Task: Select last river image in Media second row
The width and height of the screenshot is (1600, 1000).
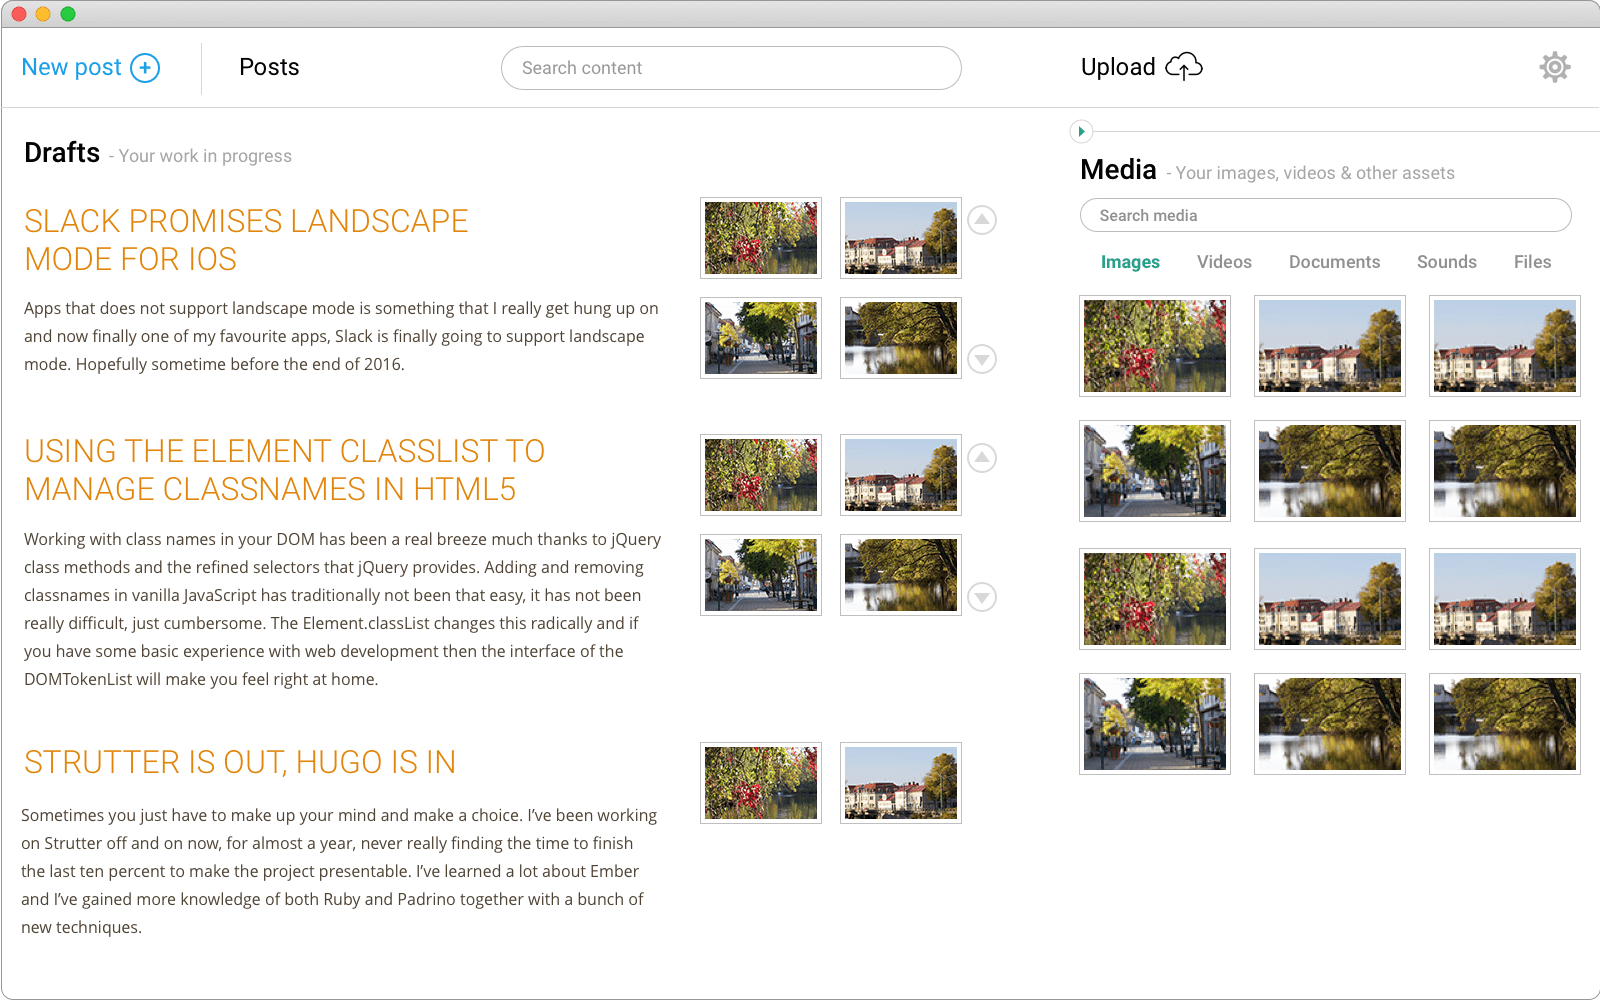Action: (x=1505, y=471)
